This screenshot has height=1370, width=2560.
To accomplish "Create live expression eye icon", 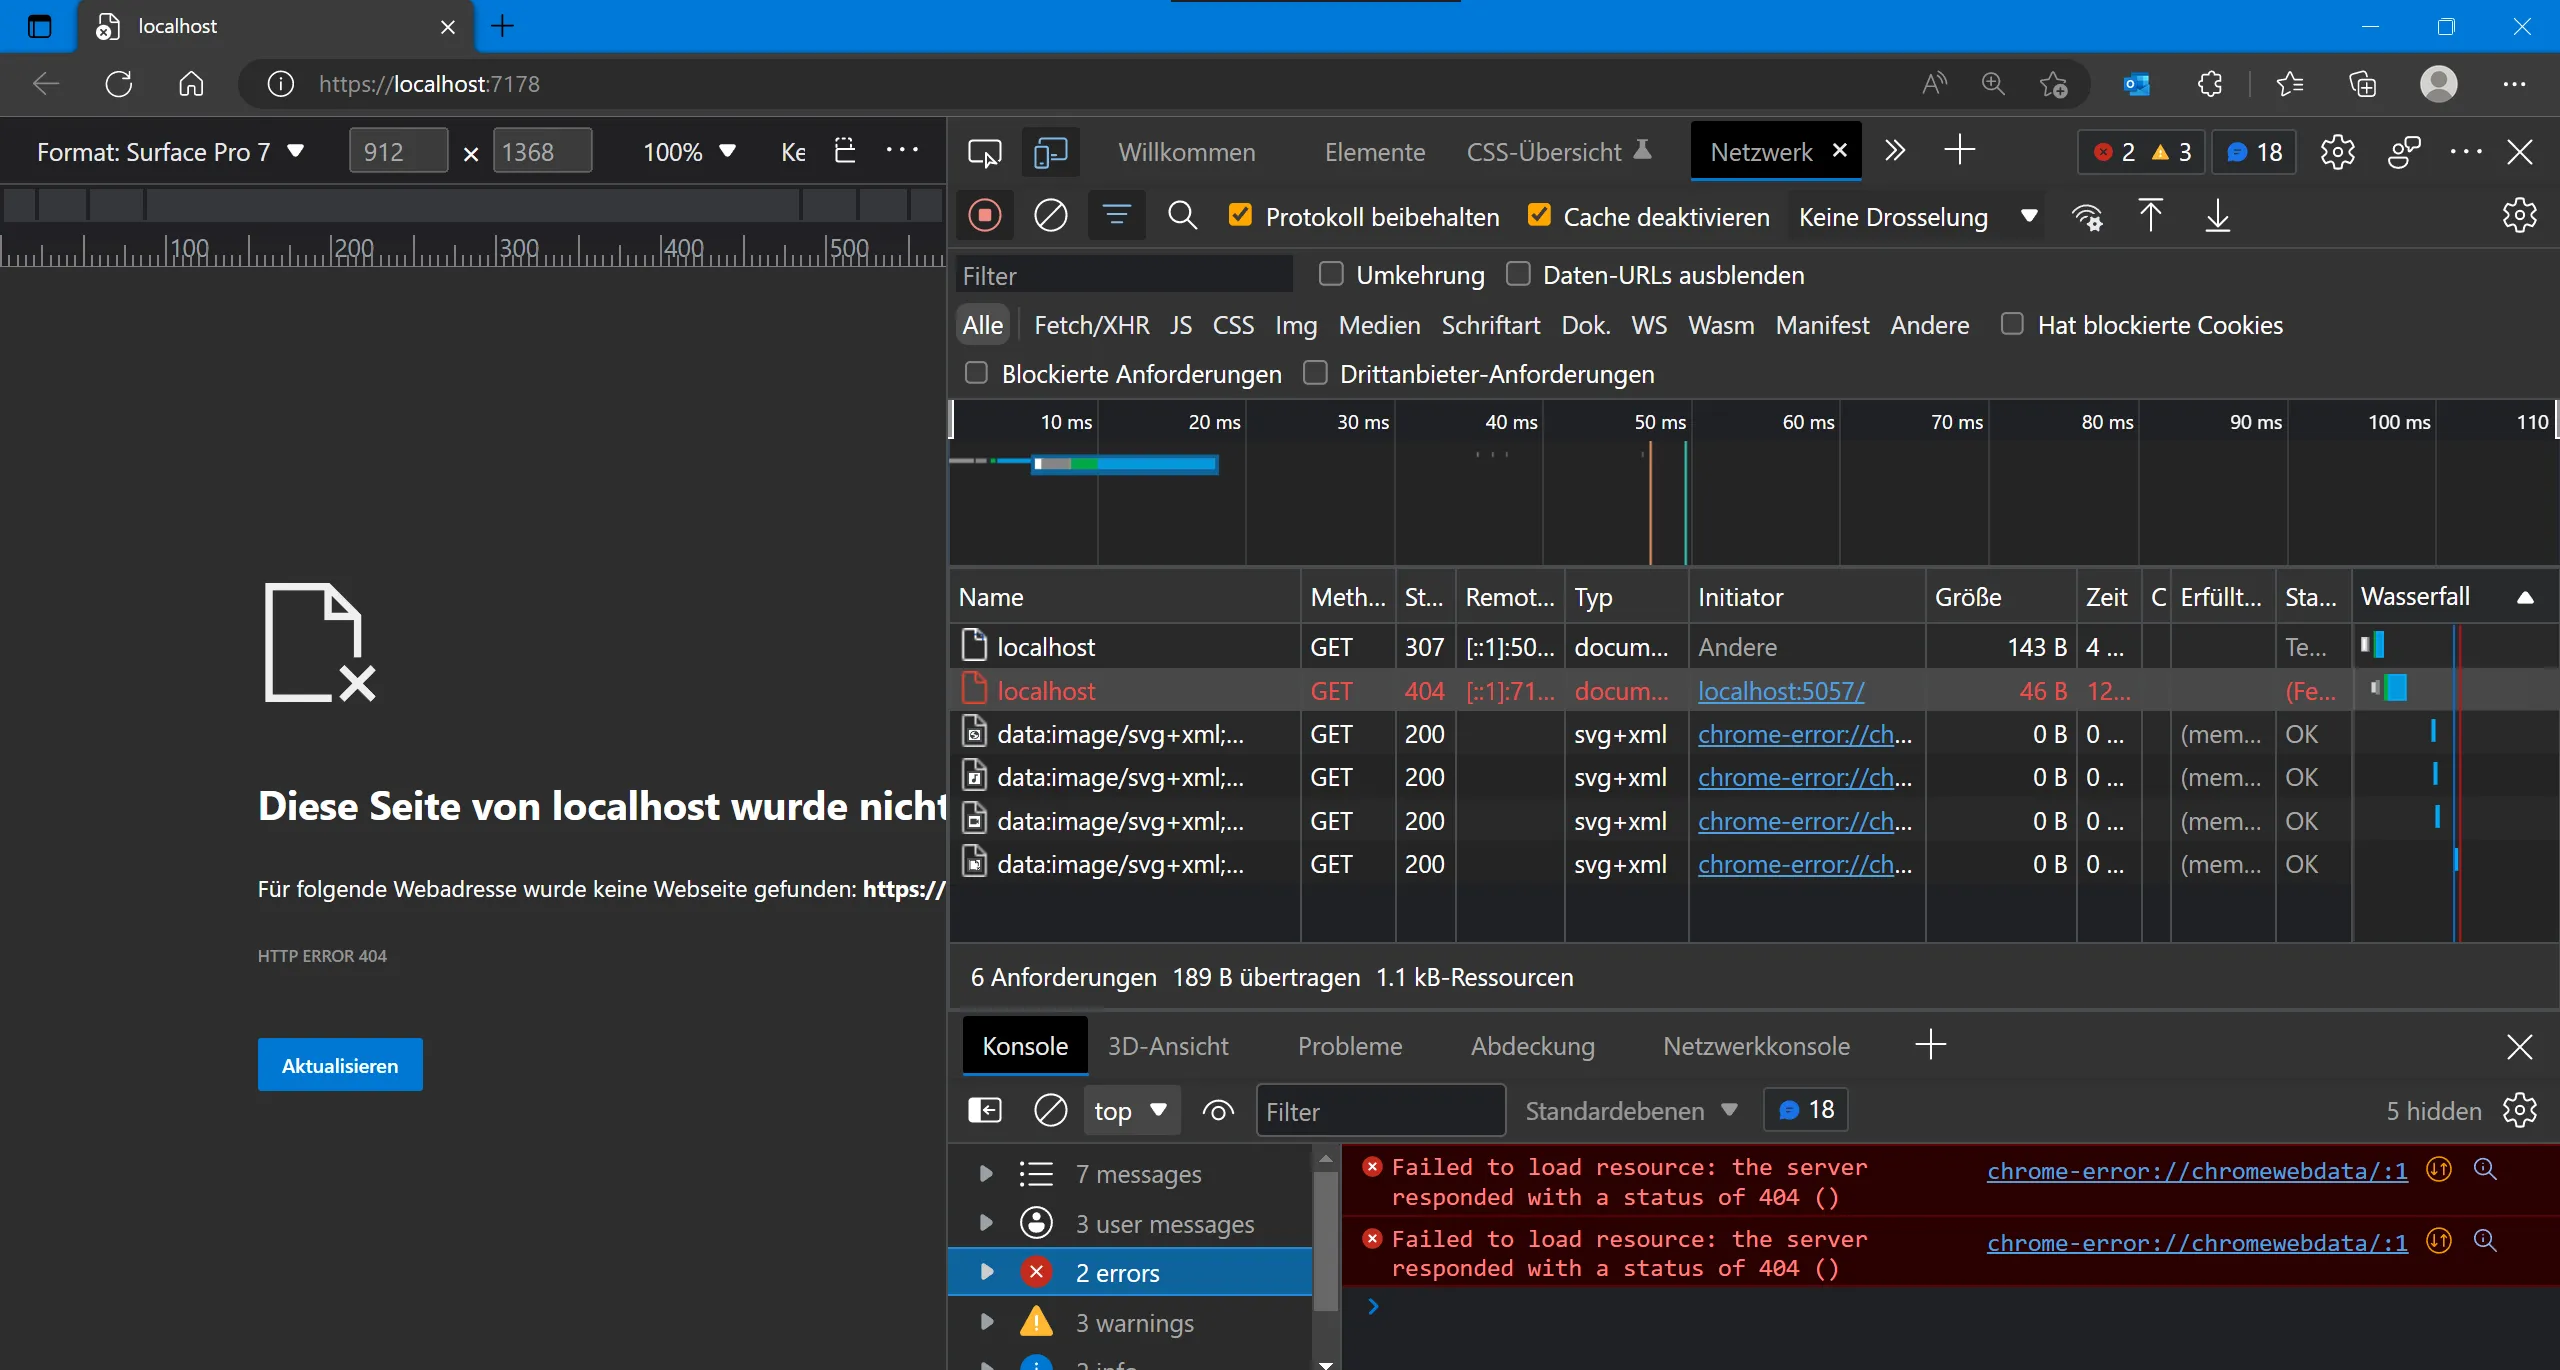I will tap(1217, 1111).
